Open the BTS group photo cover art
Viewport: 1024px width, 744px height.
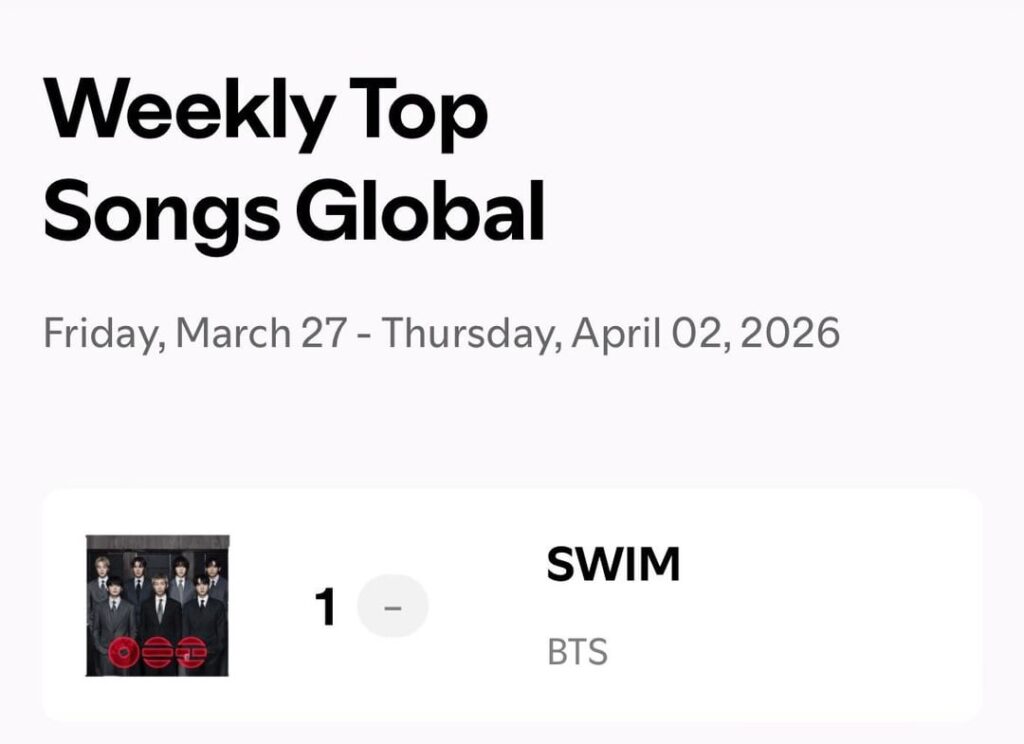[160, 590]
